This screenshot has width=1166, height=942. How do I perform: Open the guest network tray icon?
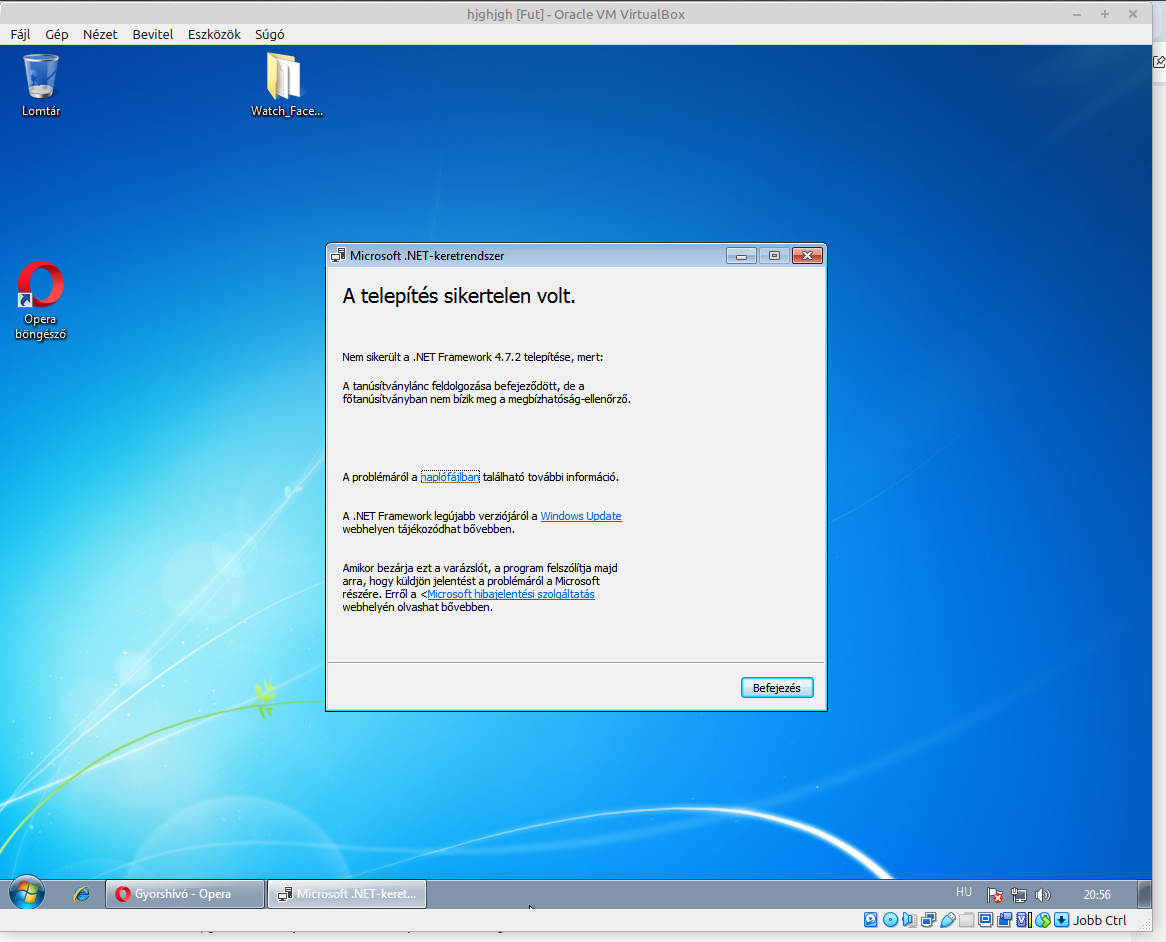[1019, 895]
